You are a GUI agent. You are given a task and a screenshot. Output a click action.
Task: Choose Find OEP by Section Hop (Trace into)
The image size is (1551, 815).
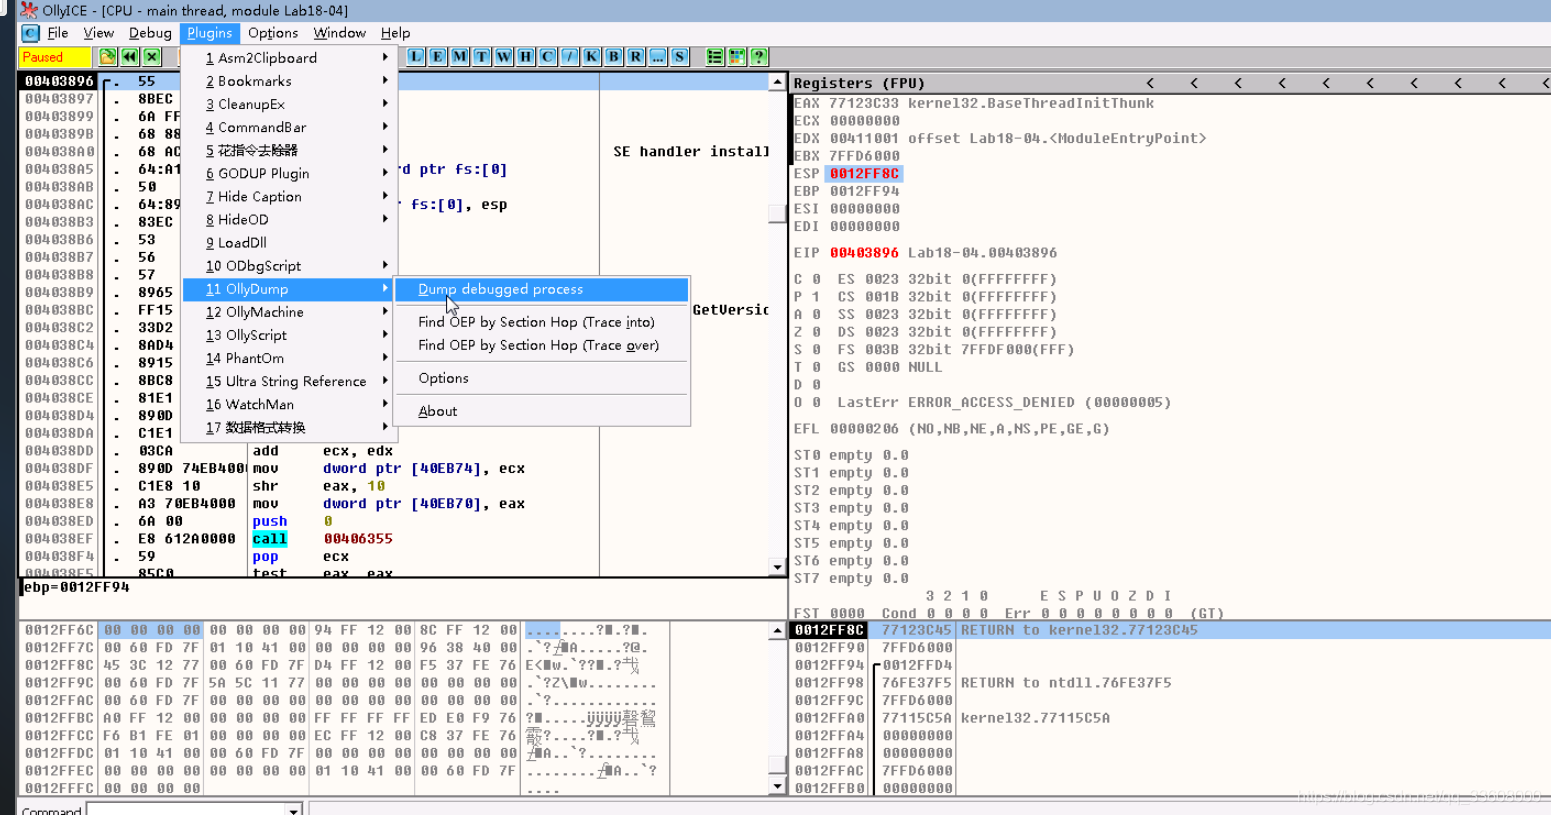pyautogui.click(x=541, y=322)
